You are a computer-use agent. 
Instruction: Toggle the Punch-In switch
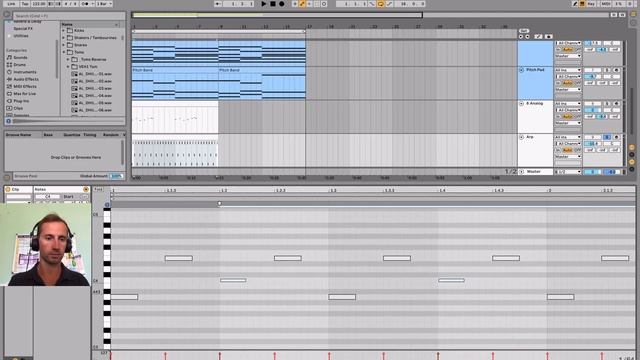[x=372, y=4]
